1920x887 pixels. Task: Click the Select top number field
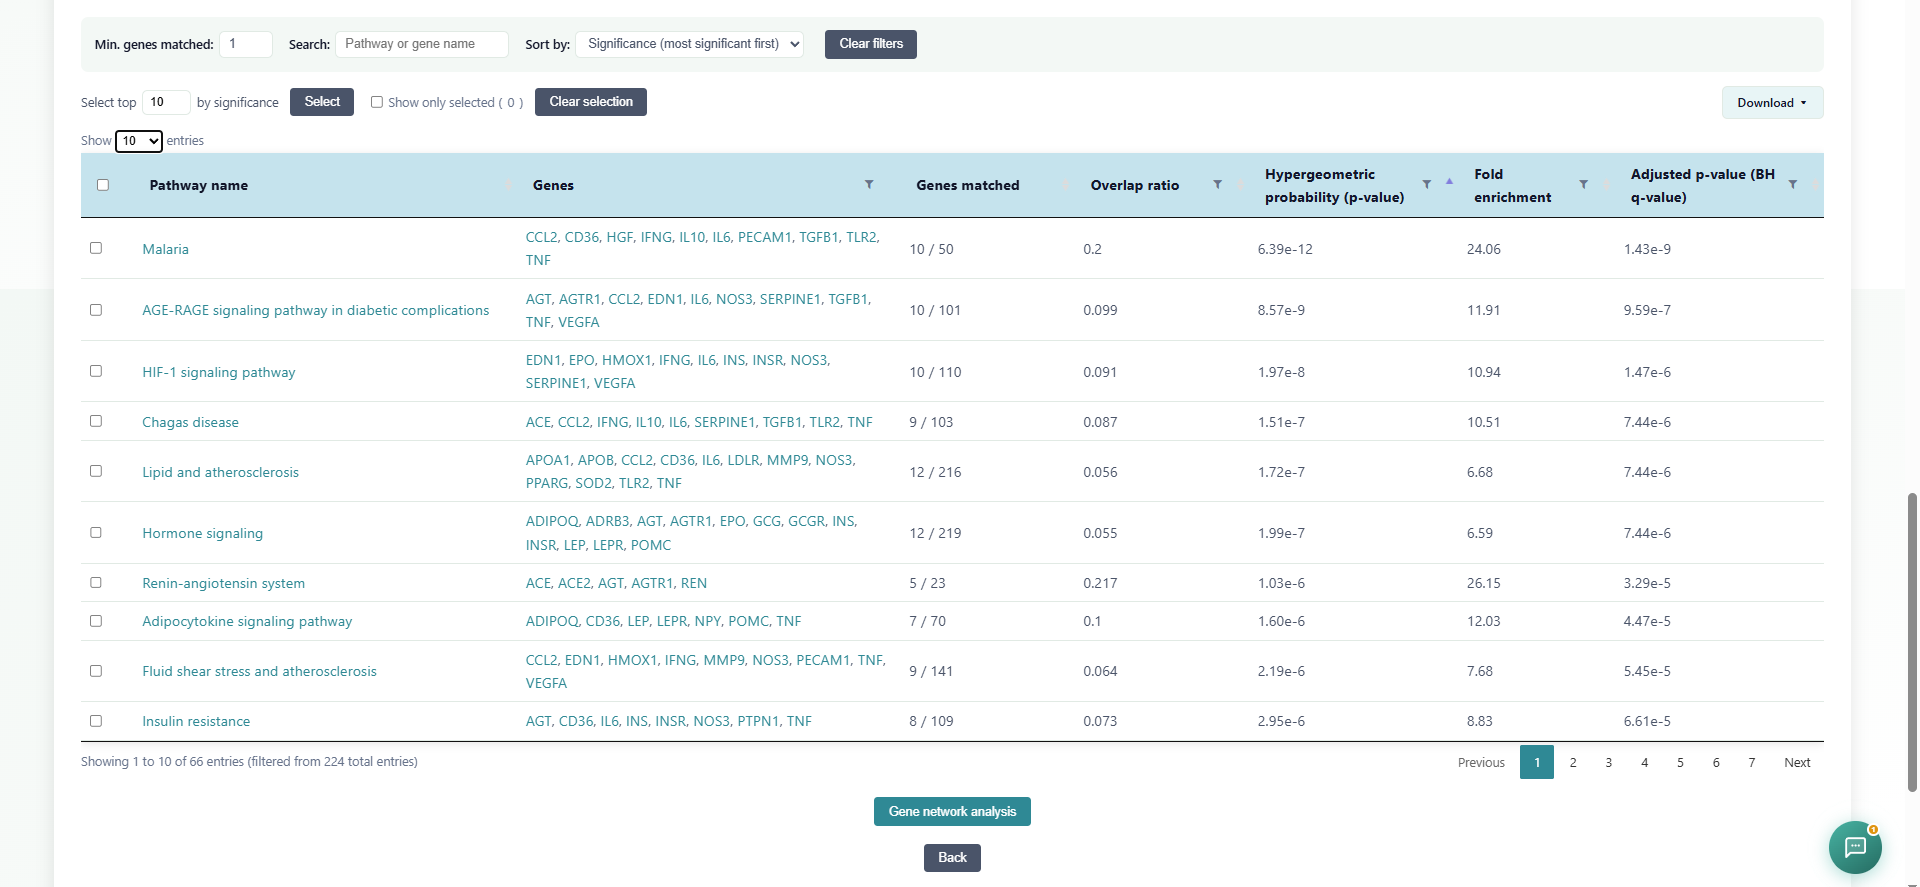(166, 102)
